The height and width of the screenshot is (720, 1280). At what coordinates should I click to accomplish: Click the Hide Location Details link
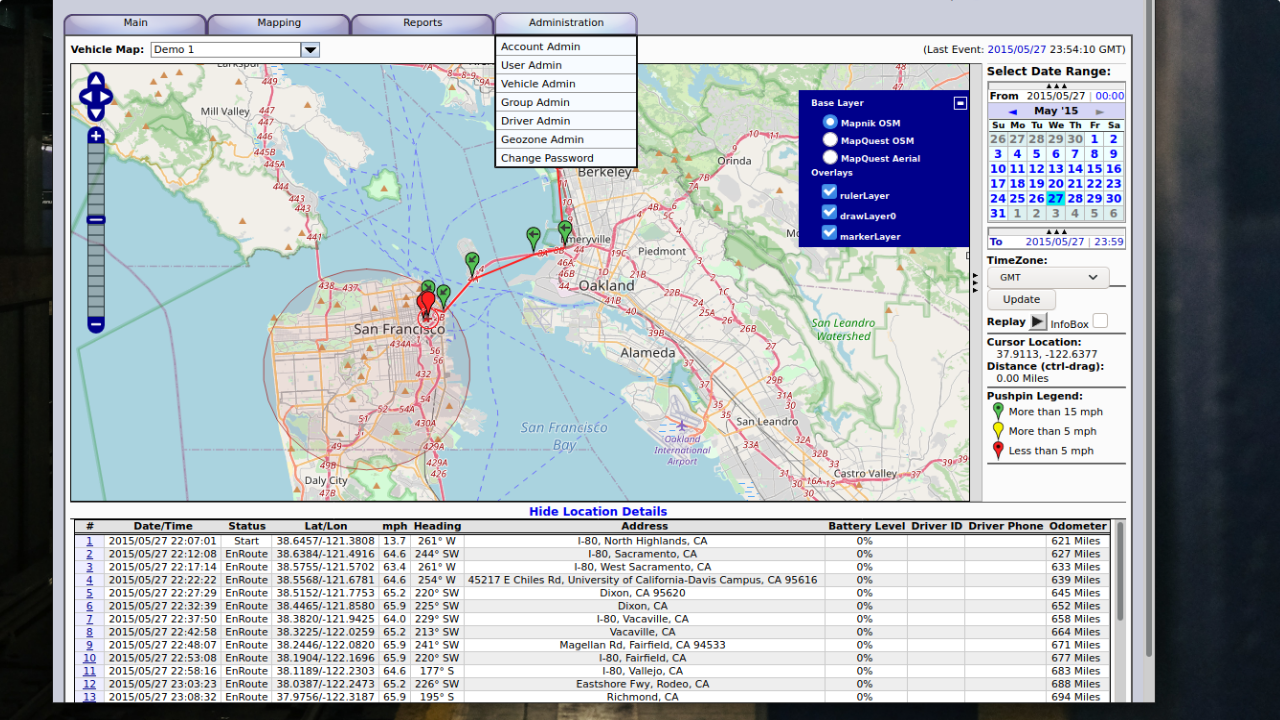[597, 511]
